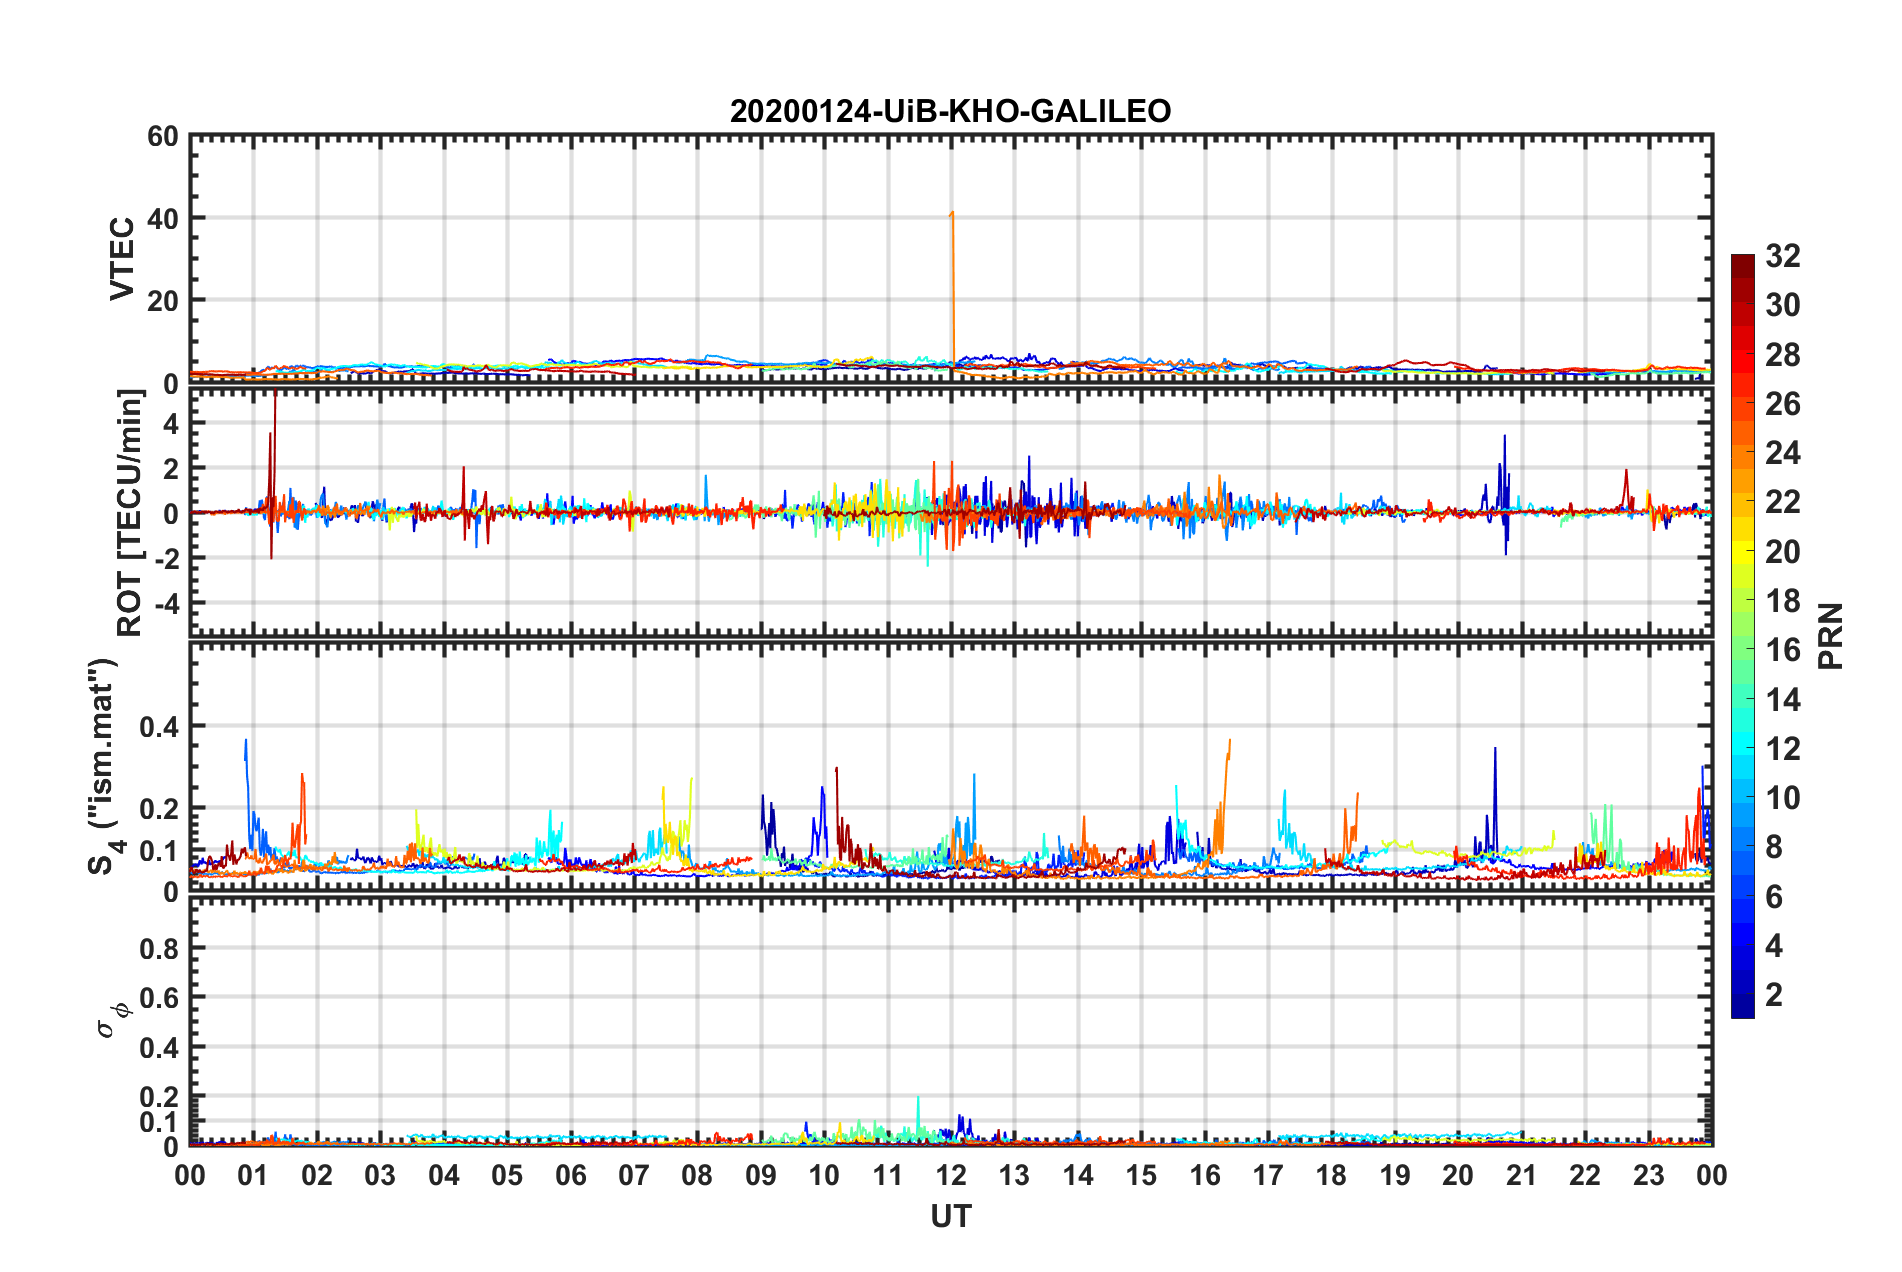The height and width of the screenshot is (1272, 1902).
Task: Click the 09 hour tick on UT axis
Action: pyautogui.click(x=761, y=1175)
